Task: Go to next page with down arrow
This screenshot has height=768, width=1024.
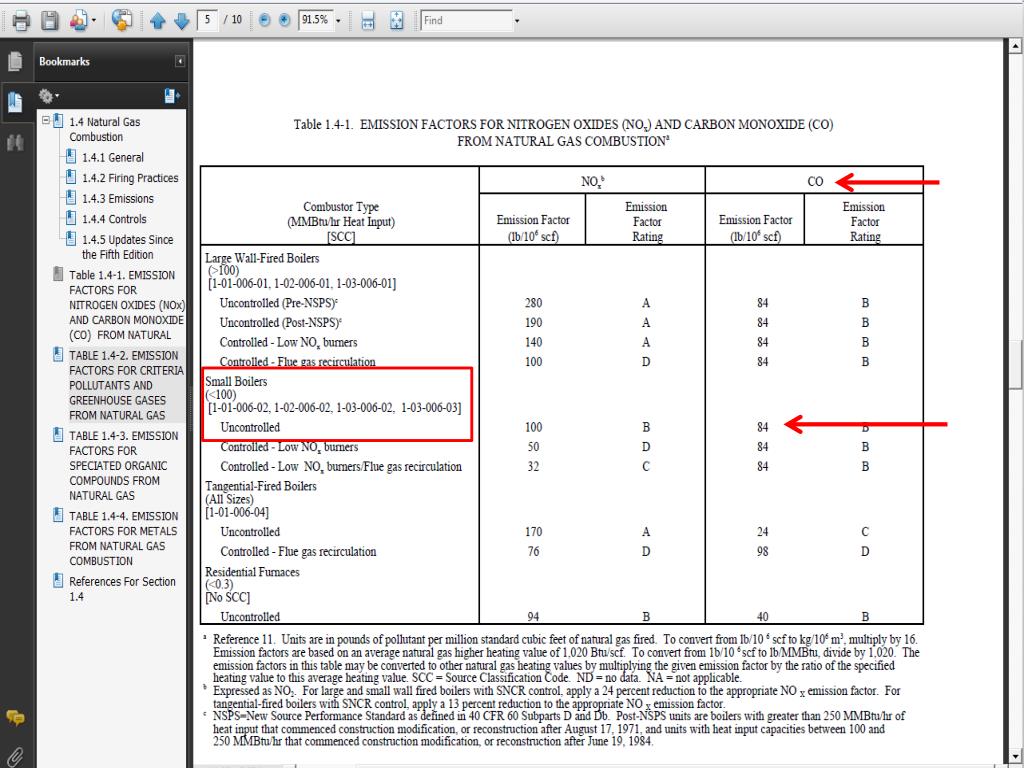Action: (x=181, y=21)
